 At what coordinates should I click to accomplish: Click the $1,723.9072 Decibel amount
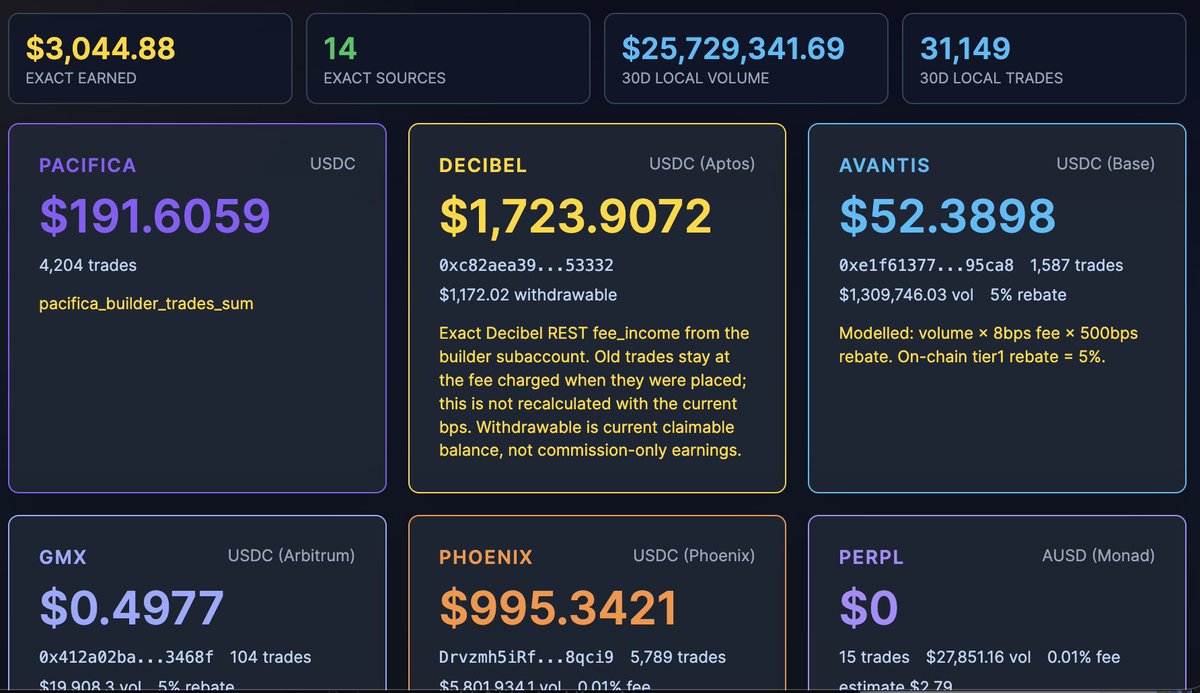point(576,216)
